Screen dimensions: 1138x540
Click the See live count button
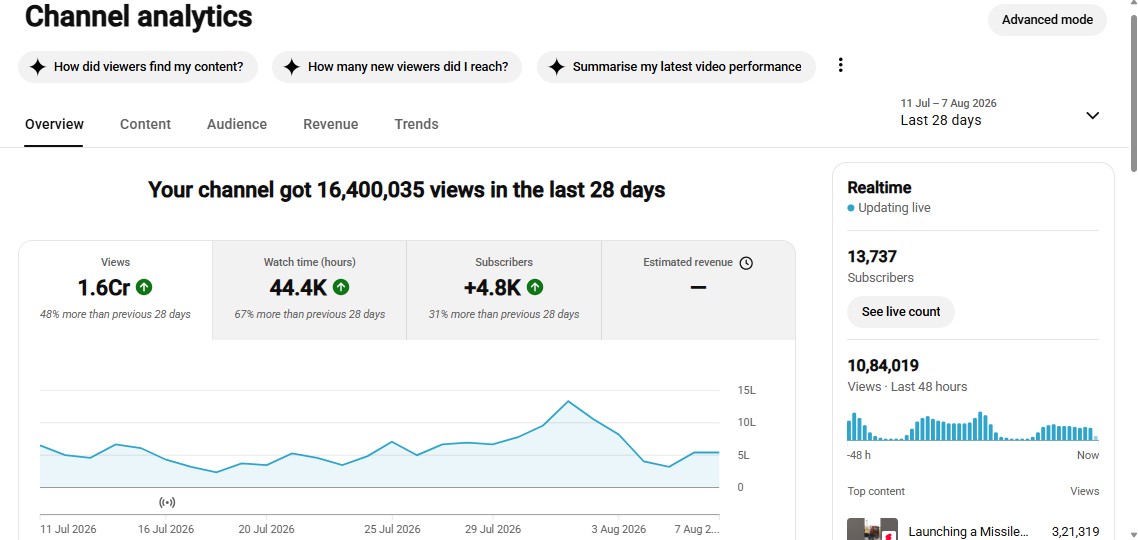pos(901,312)
